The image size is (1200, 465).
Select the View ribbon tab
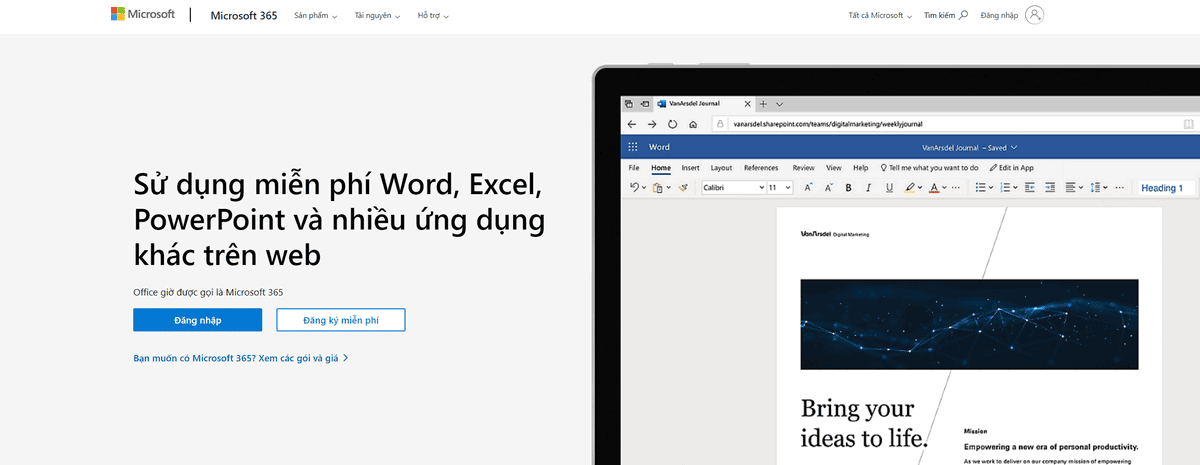pyautogui.click(x=833, y=168)
